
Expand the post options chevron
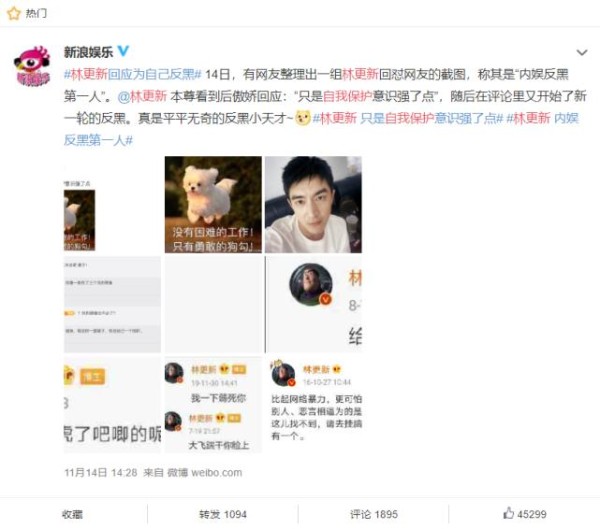pos(582,52)
